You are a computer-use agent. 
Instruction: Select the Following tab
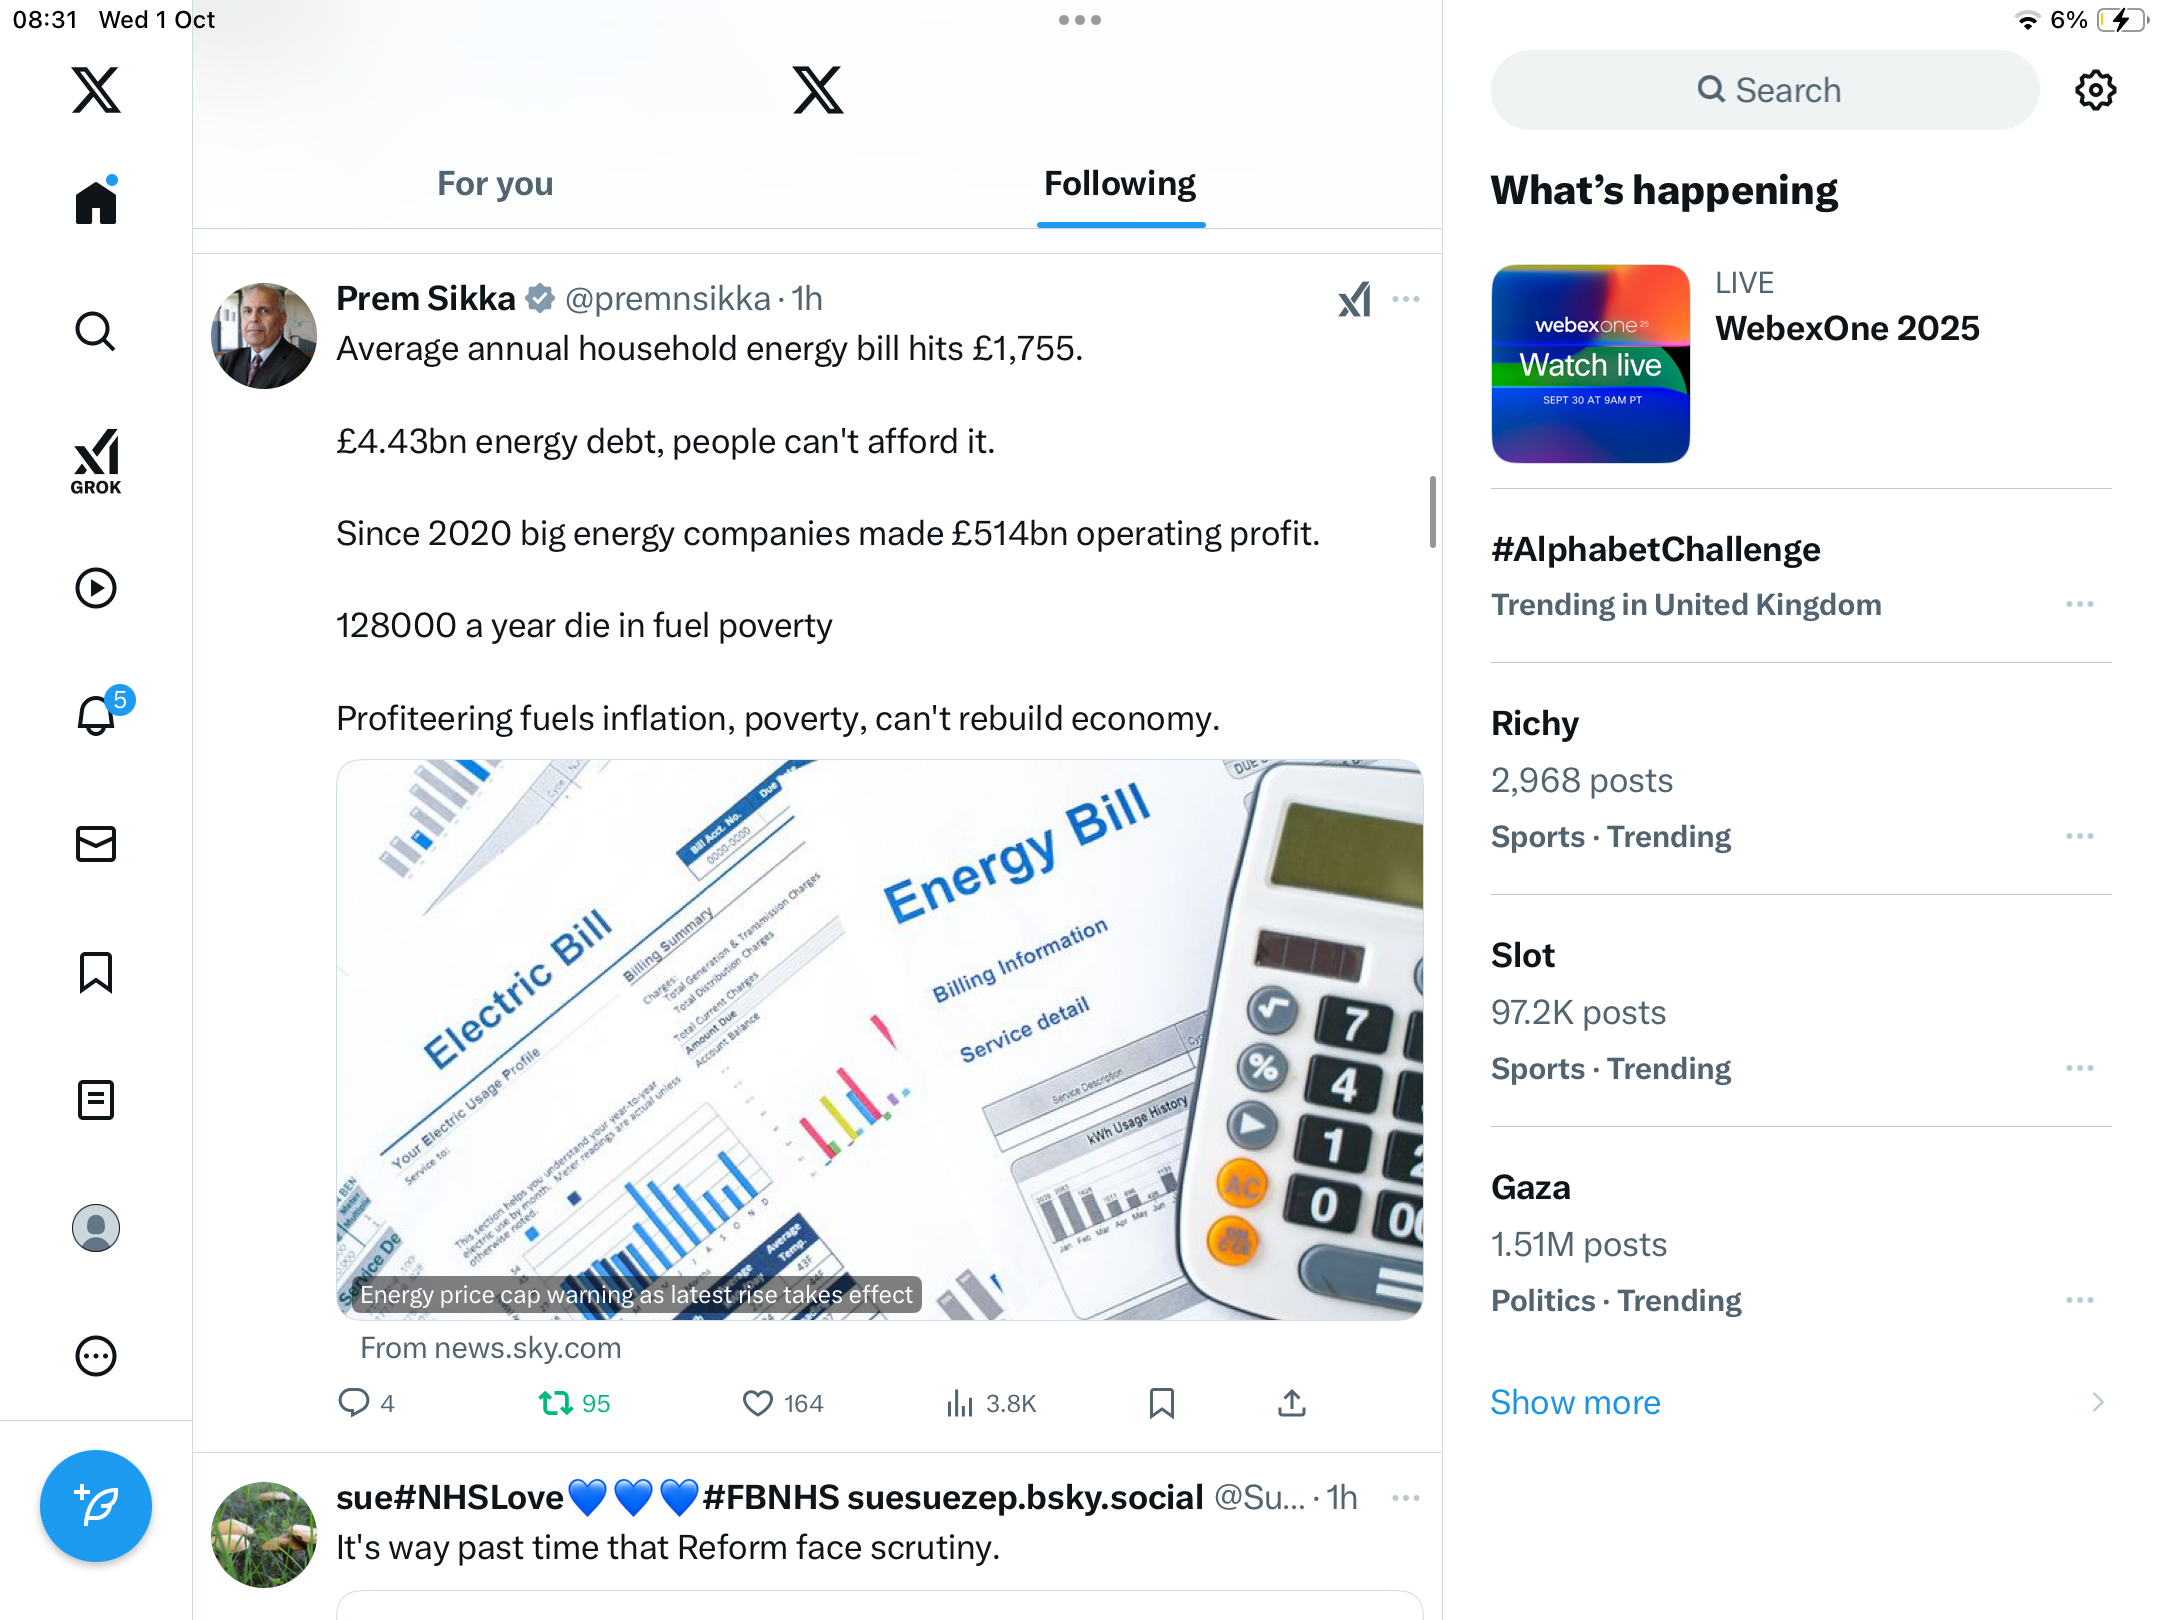click(x=1120, y=184)
